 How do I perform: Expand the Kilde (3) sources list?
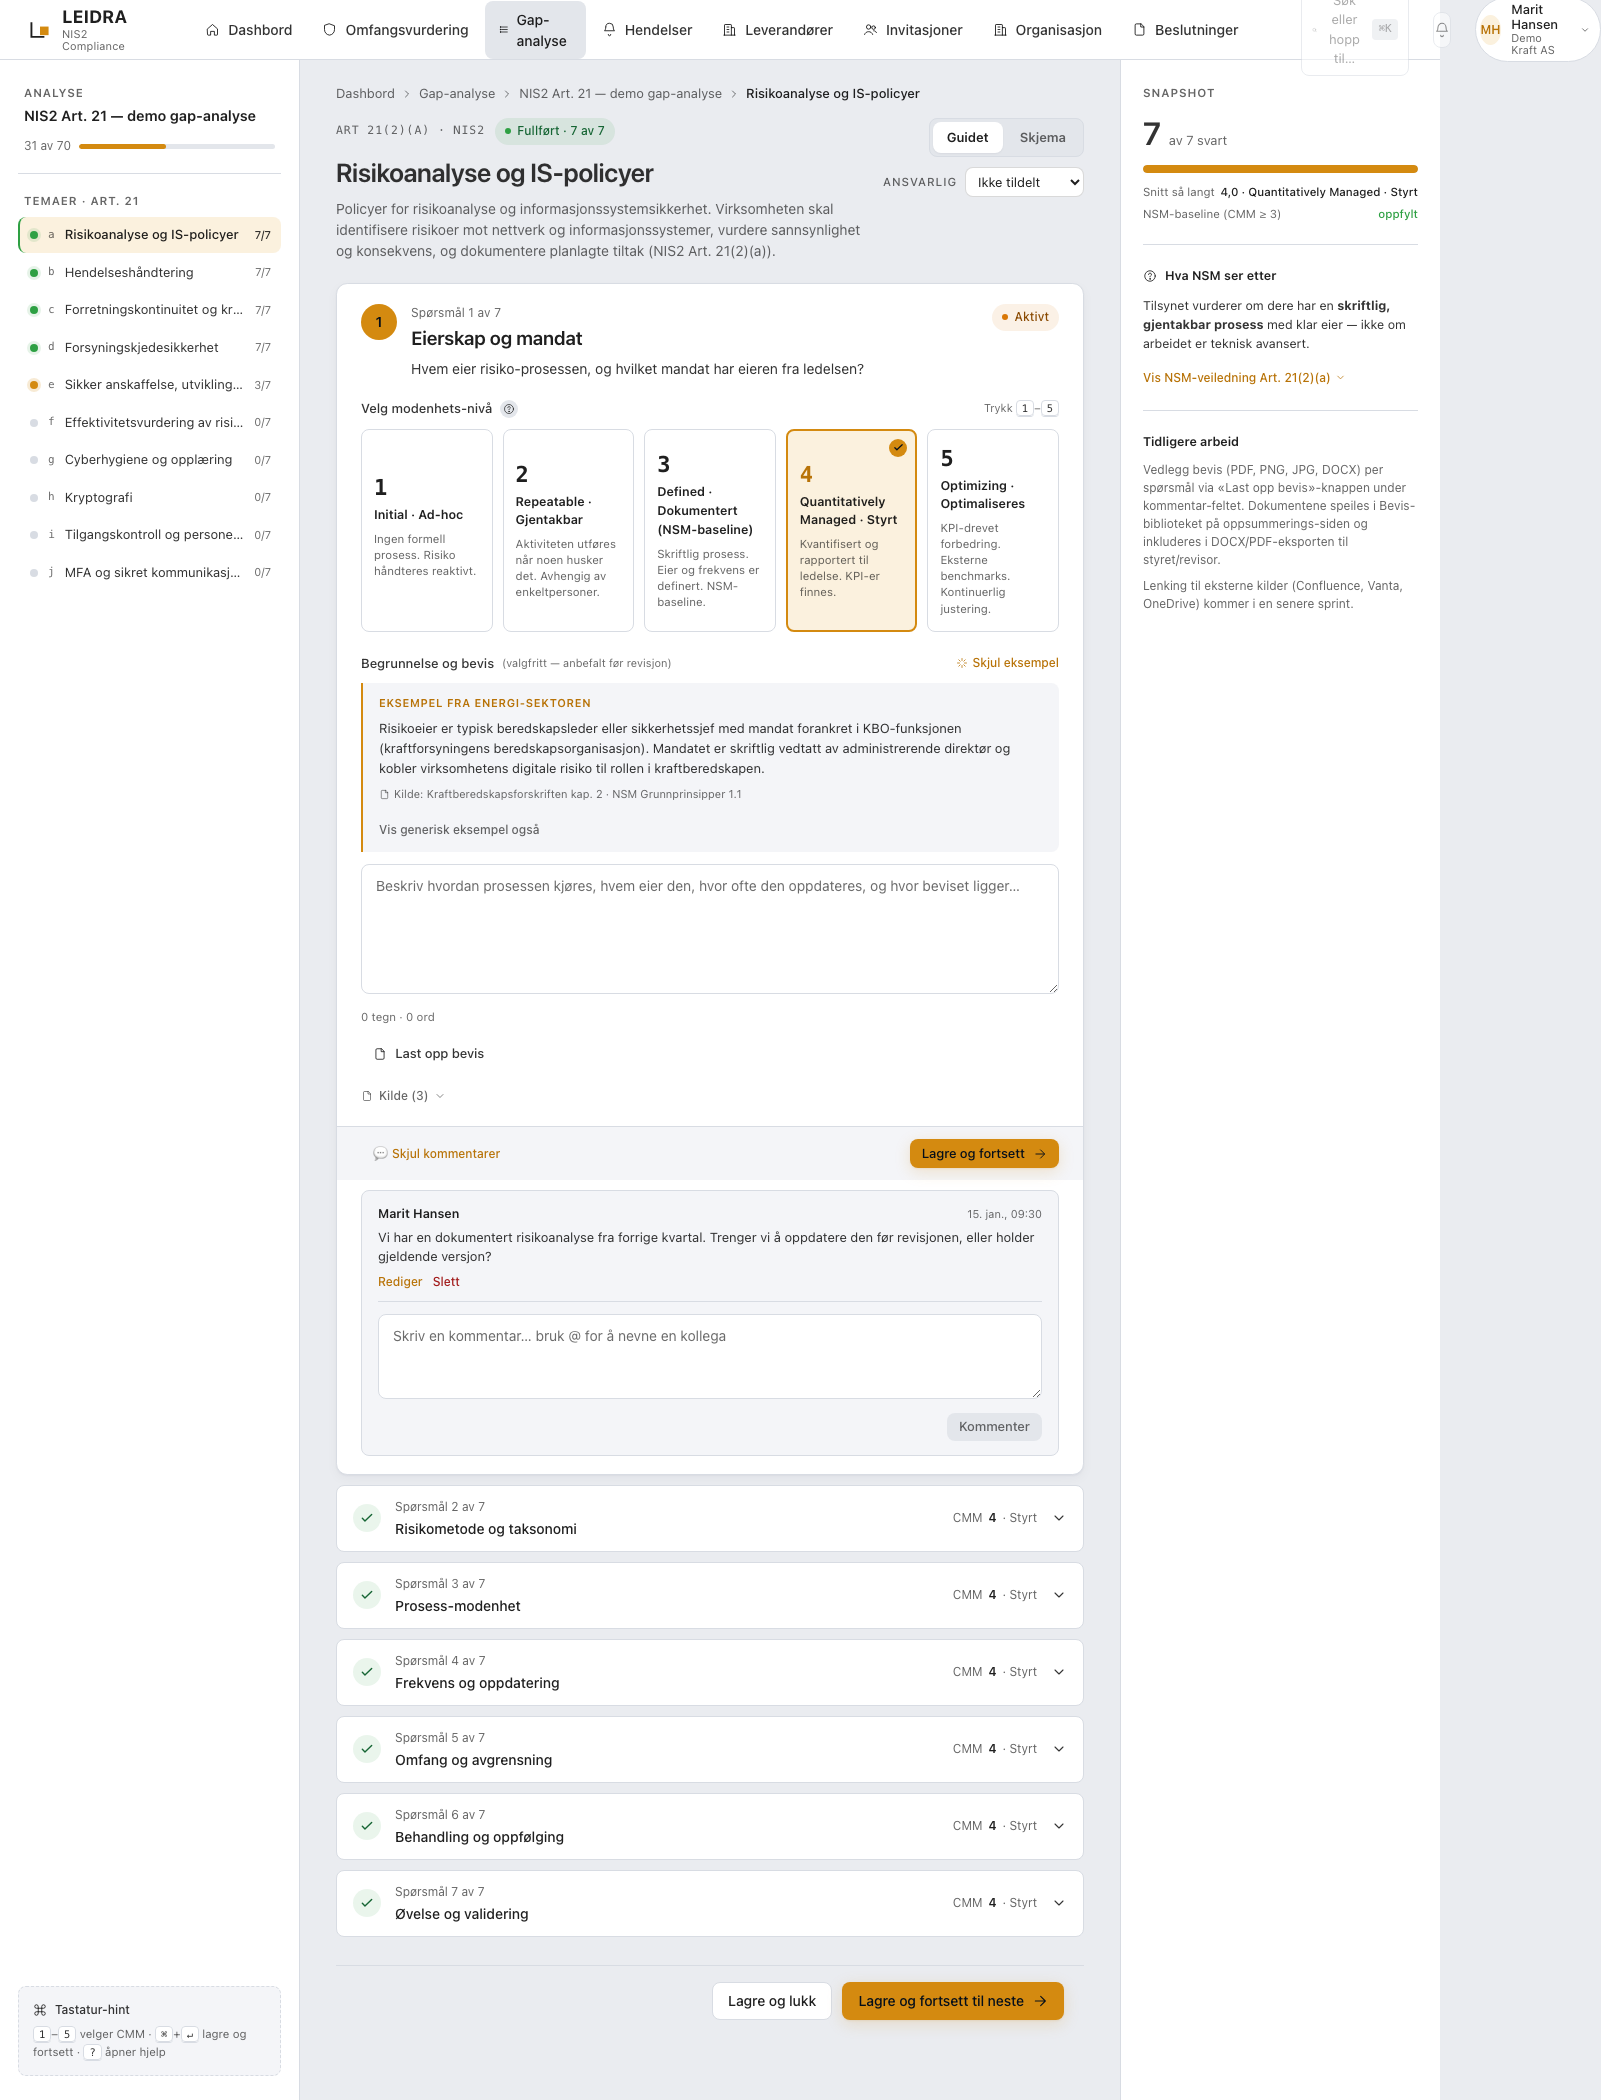pyautogui.click(x=403, y=1096)
